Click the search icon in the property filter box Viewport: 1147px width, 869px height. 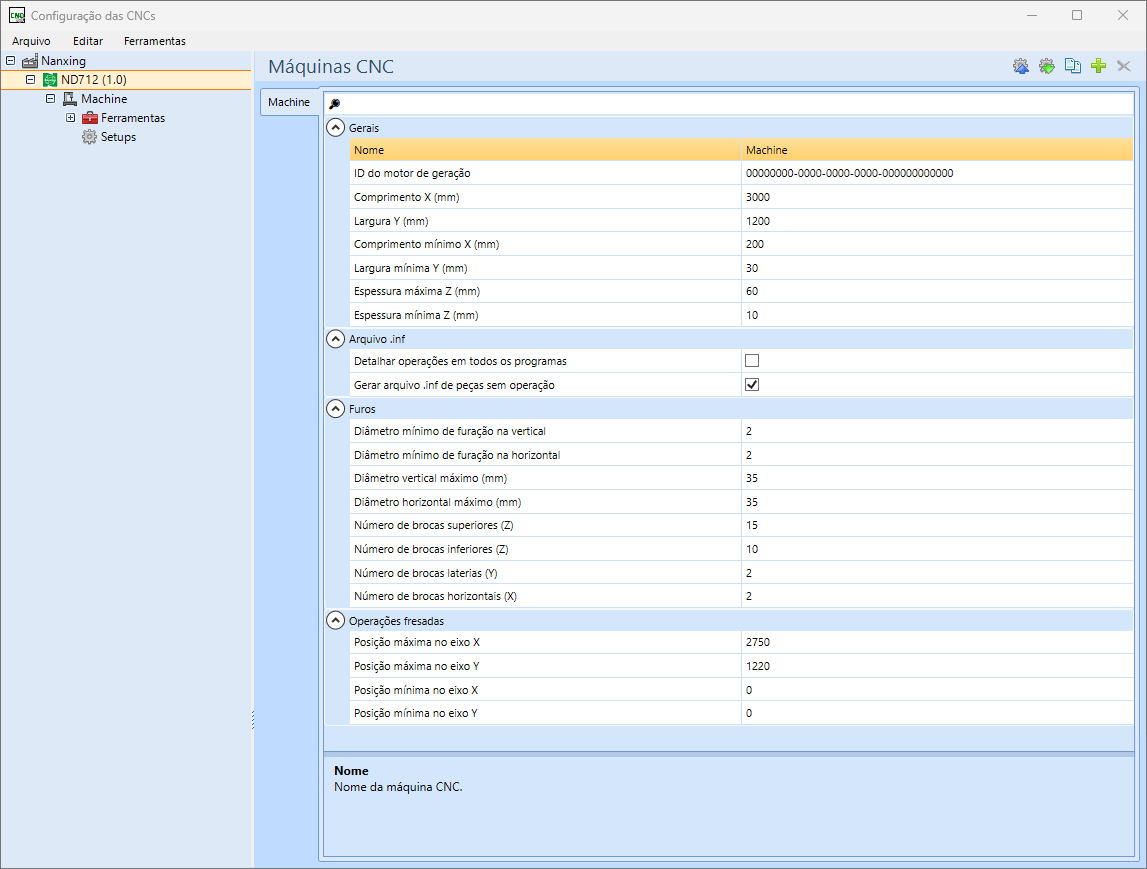[334, 104]
